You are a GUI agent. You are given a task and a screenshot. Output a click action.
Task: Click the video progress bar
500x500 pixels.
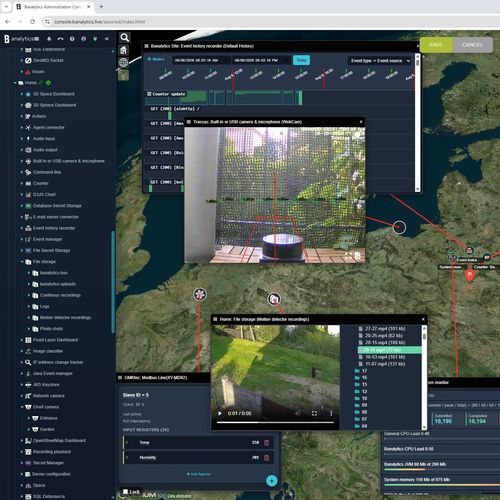[275, 422]
